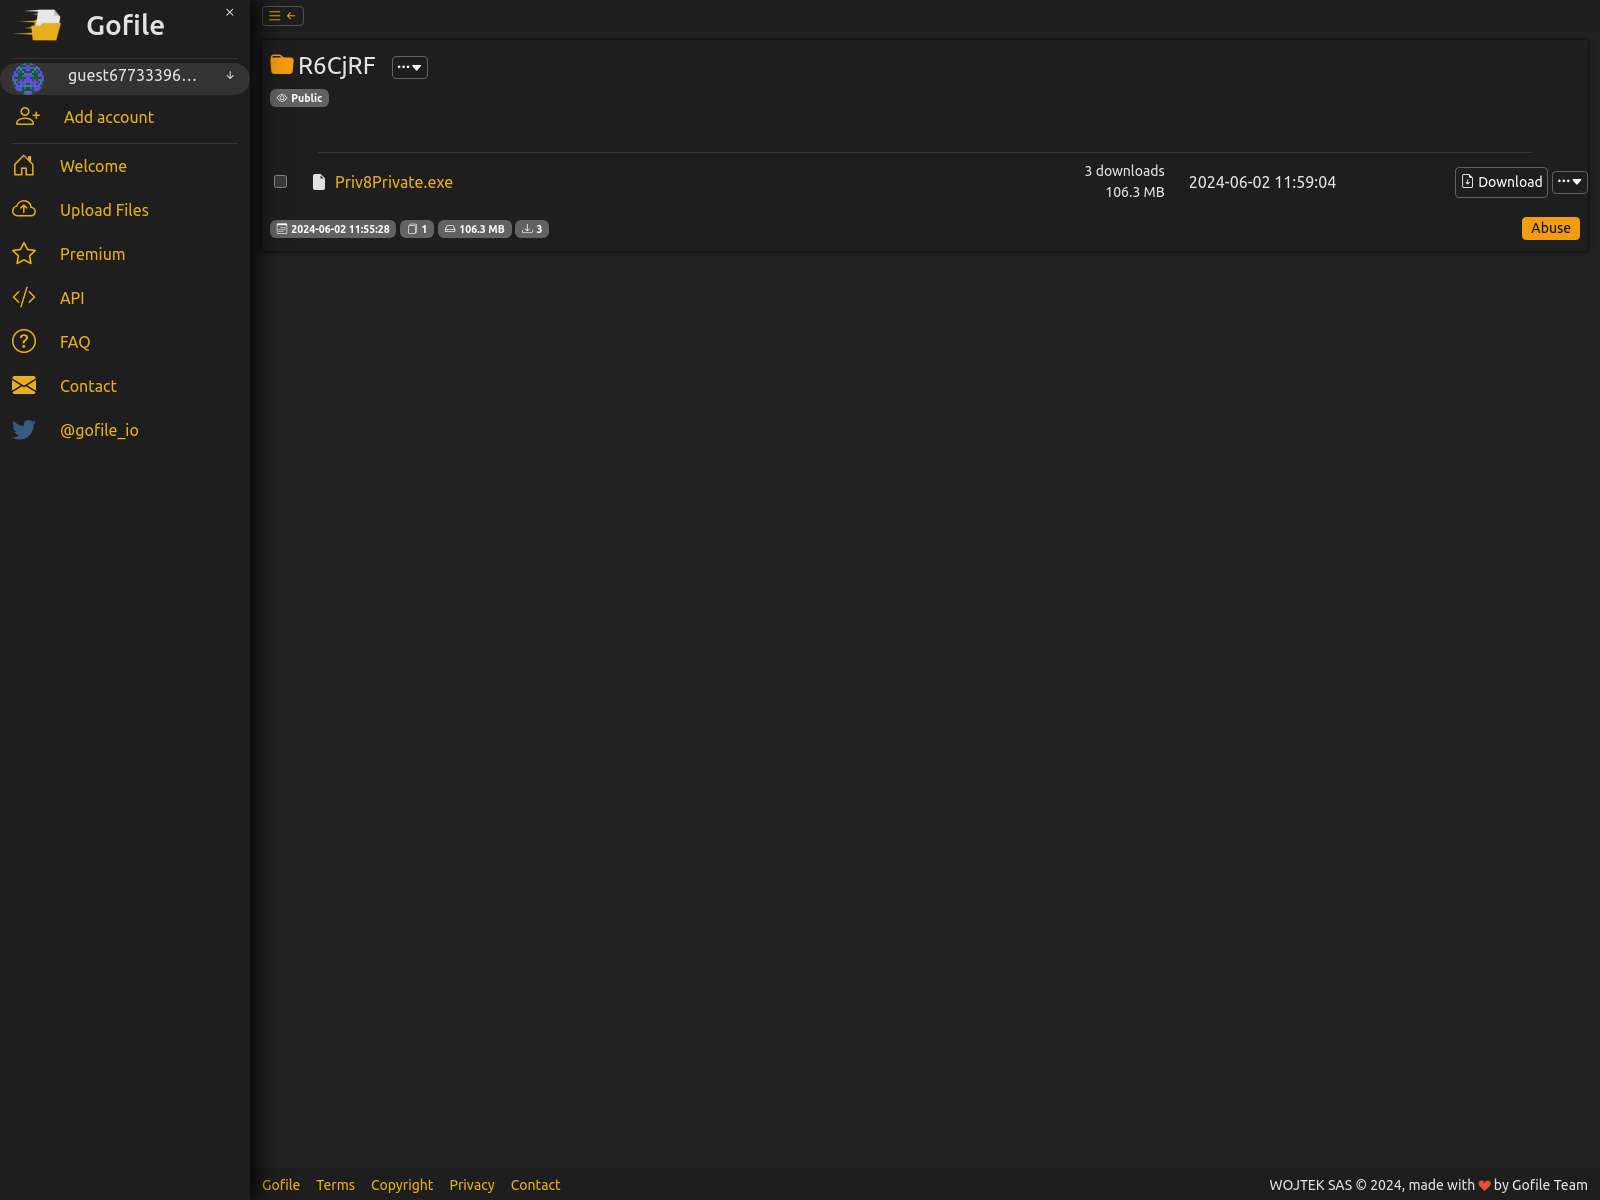Open the Copyright footer link

(402, 1185)
